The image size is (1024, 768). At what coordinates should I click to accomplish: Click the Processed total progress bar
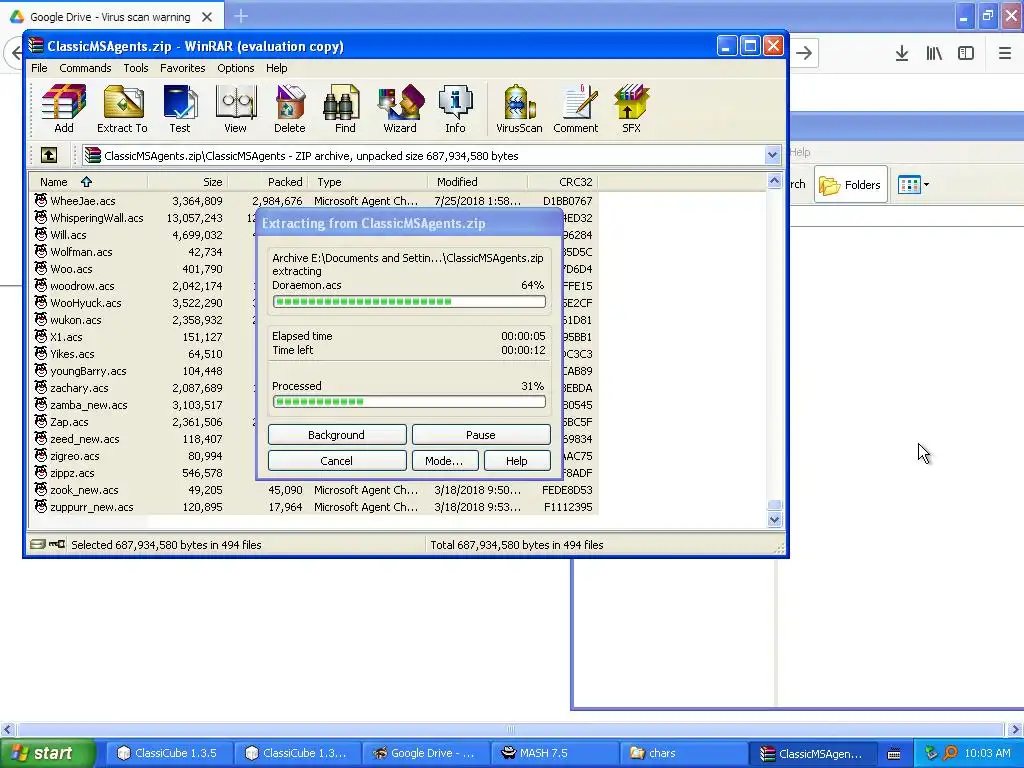click(409, 402)
